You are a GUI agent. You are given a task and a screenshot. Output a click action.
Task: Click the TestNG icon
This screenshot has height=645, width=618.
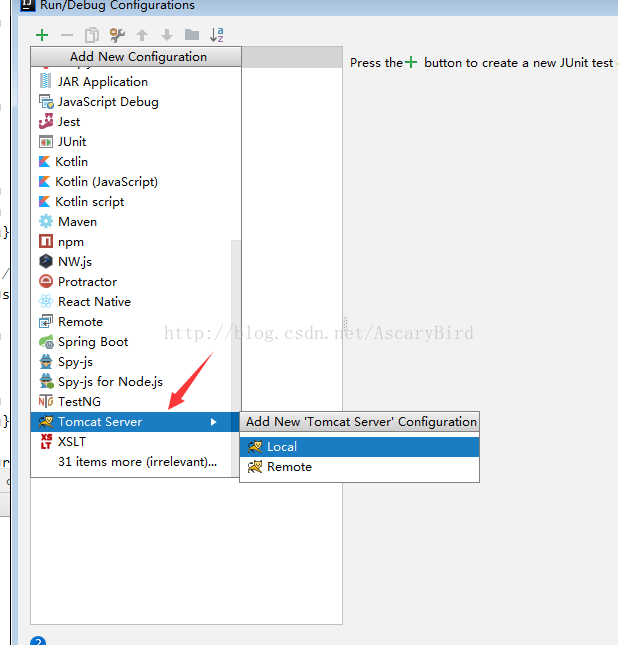click(x=46, y=401)
